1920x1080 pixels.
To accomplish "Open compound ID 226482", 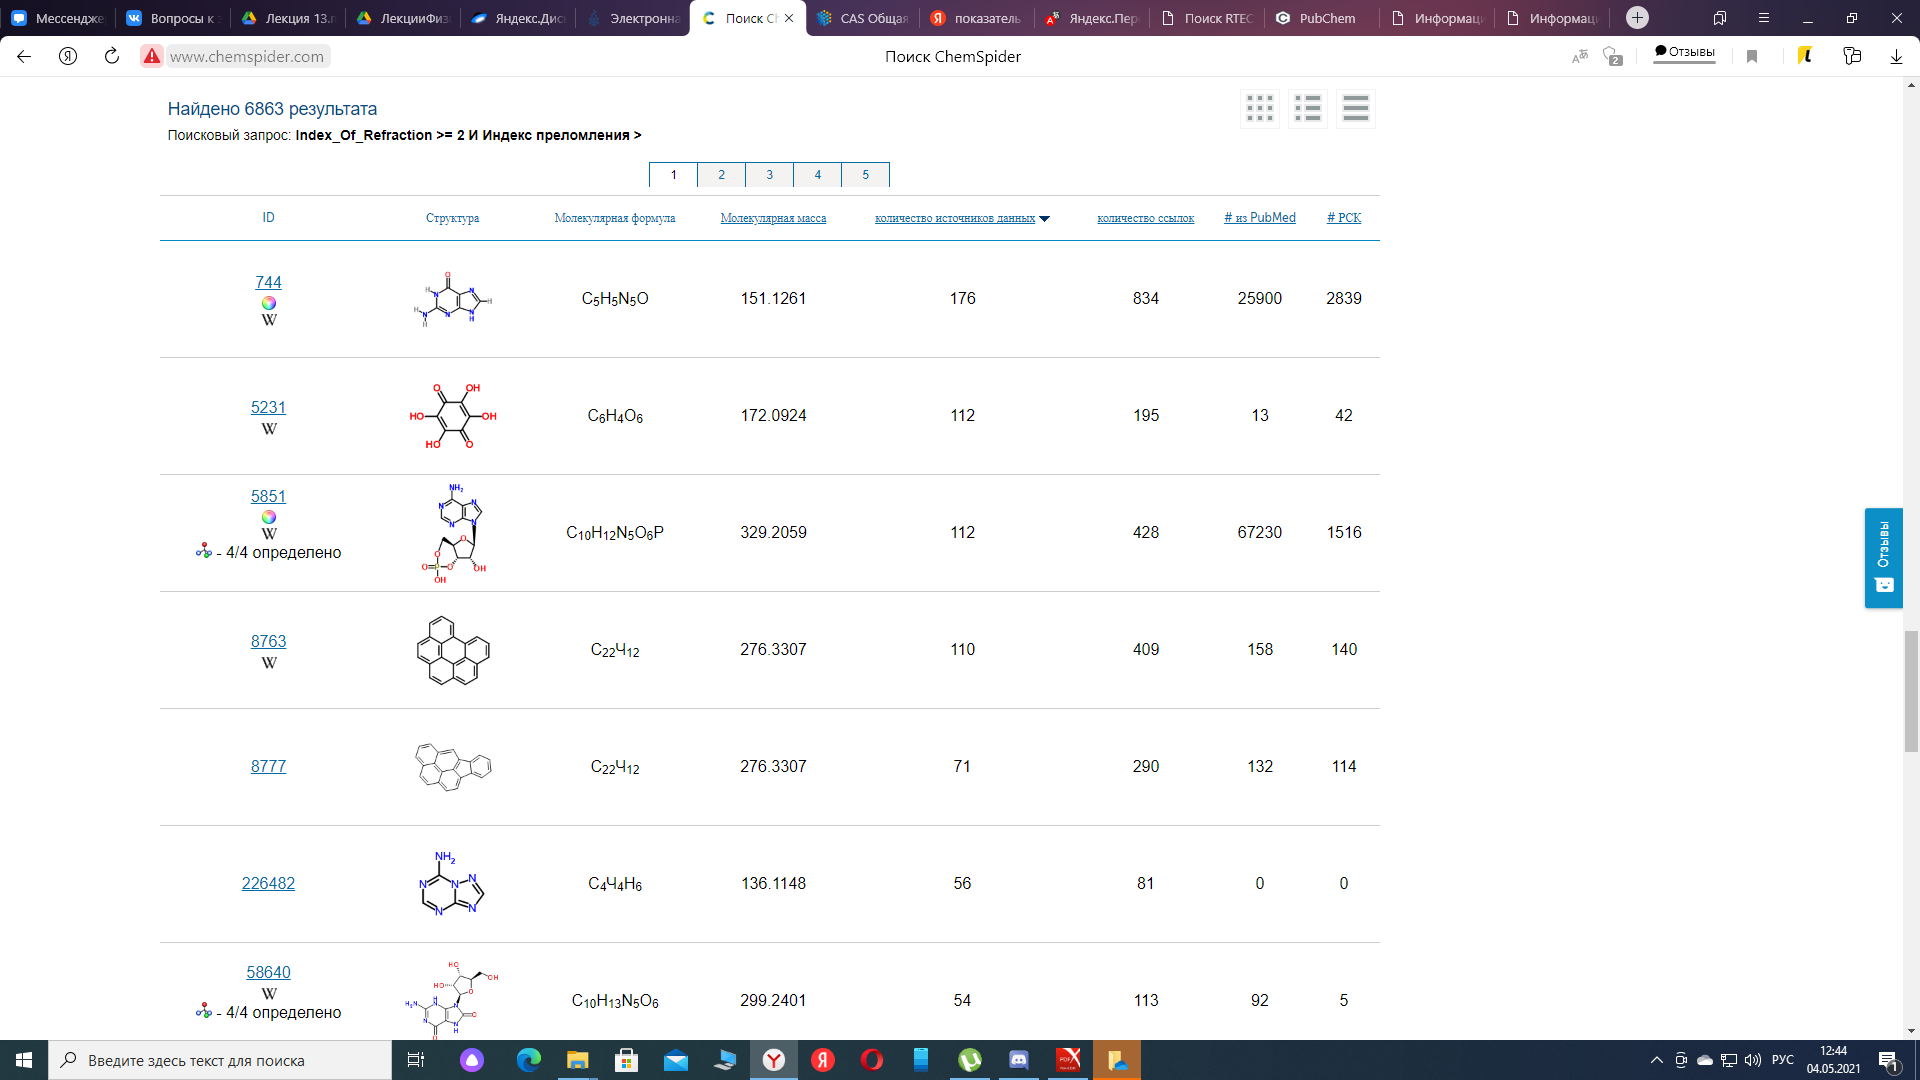I will [x=268, y=883].
